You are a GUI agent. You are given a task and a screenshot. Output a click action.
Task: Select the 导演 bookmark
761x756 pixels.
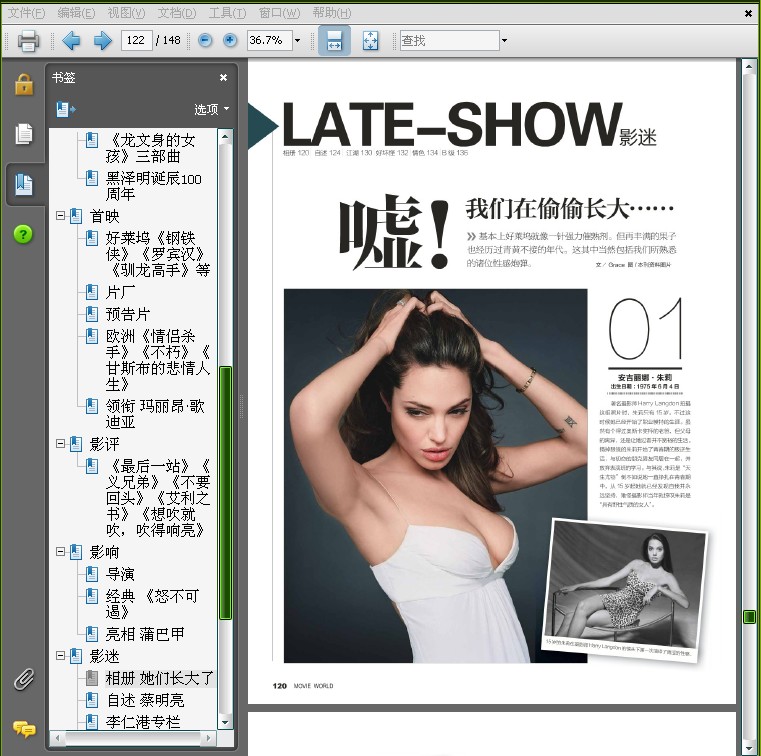click(120, 574)
